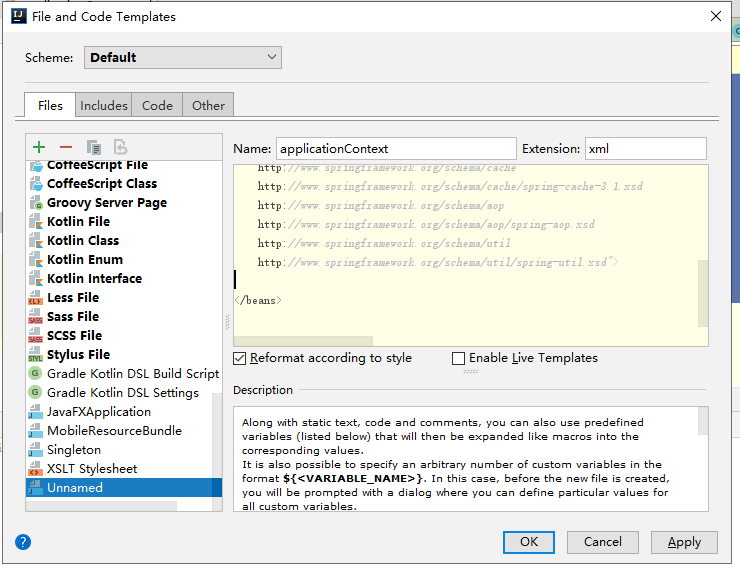
Task: Click the Cancel button
Action: pyautogui.click(x=603, y=542)
